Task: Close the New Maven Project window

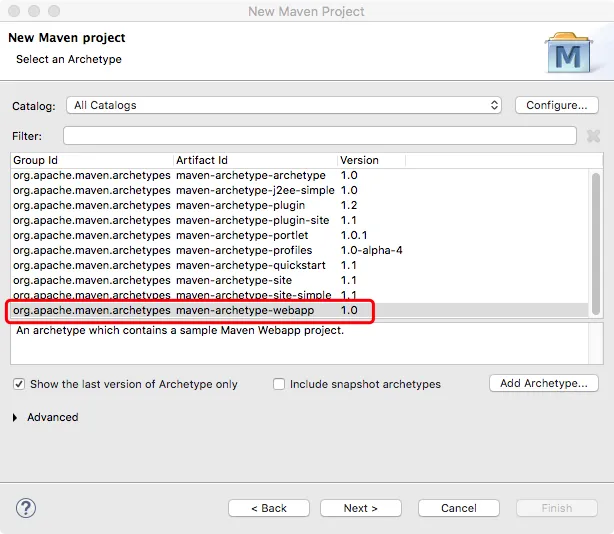Action: click(x=14, y=11)
